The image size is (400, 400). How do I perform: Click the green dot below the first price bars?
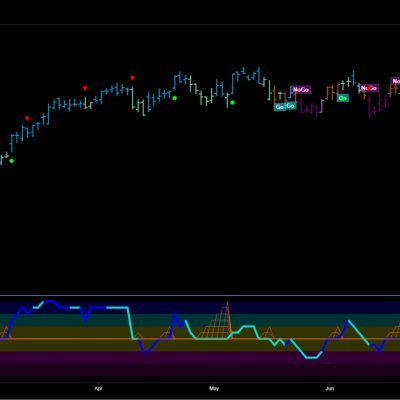pyautogui.click(x=12, y=161)
